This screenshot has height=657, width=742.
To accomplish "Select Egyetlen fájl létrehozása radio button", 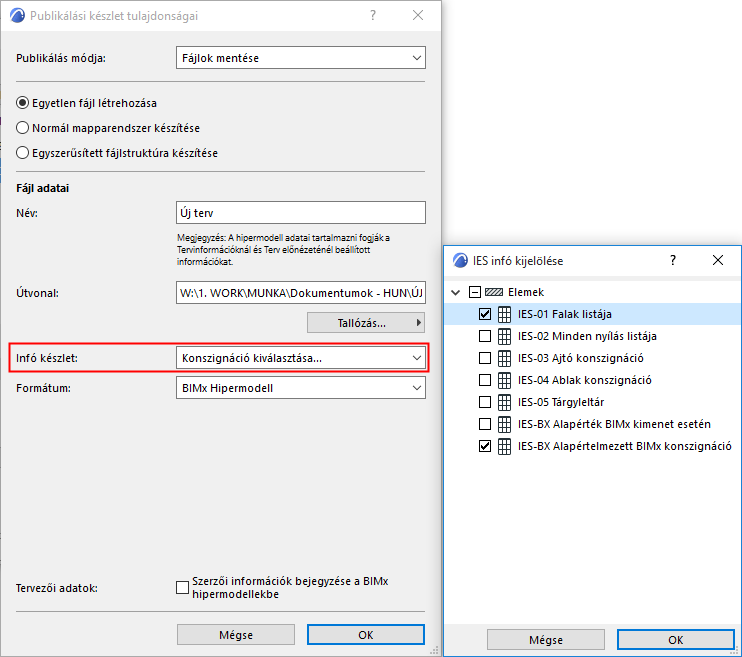I will tap(22, 103).
